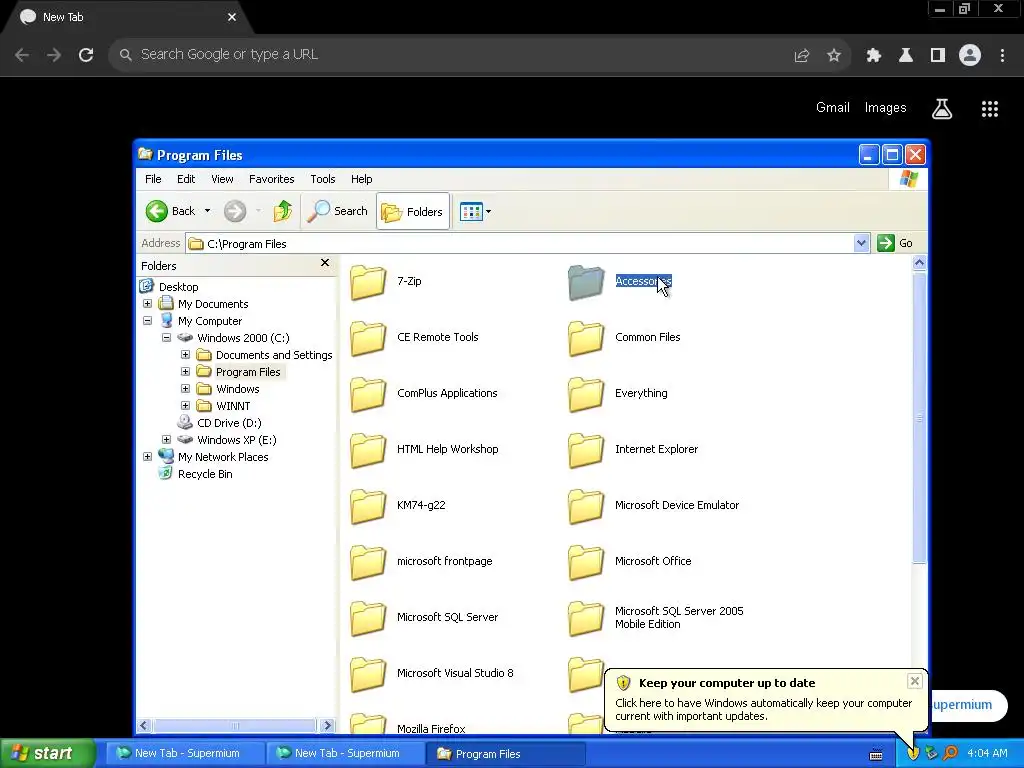Select the Accessories folder icon
The image size is (1024, 768).
[586, 282]
